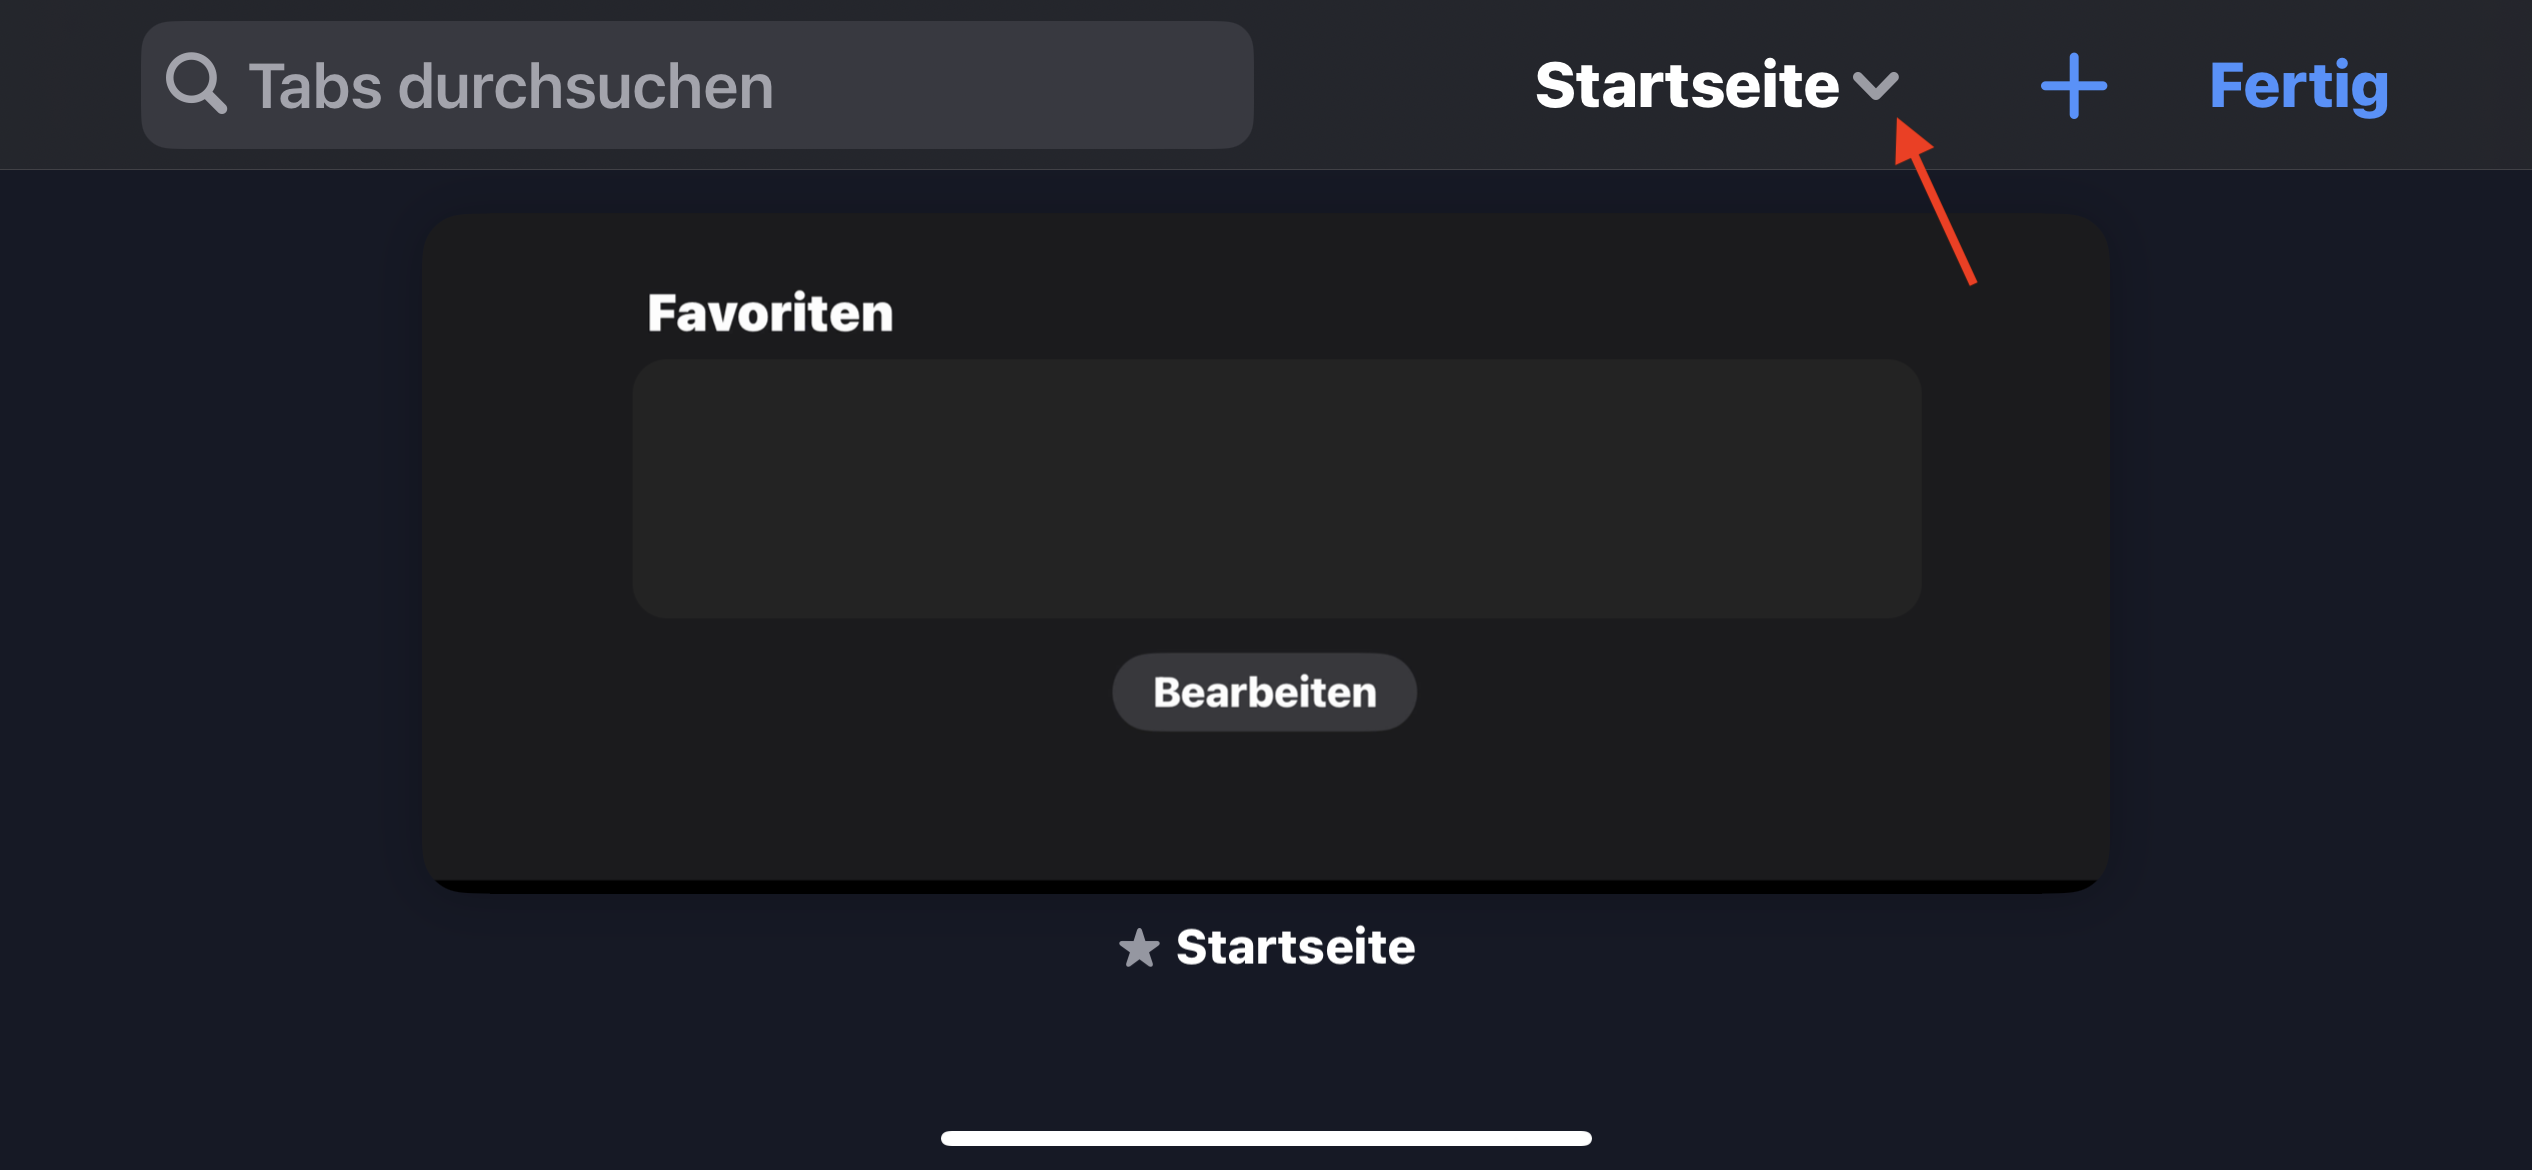
Task: Click the red arrow annotation
Action: (x=1936, y=203)
